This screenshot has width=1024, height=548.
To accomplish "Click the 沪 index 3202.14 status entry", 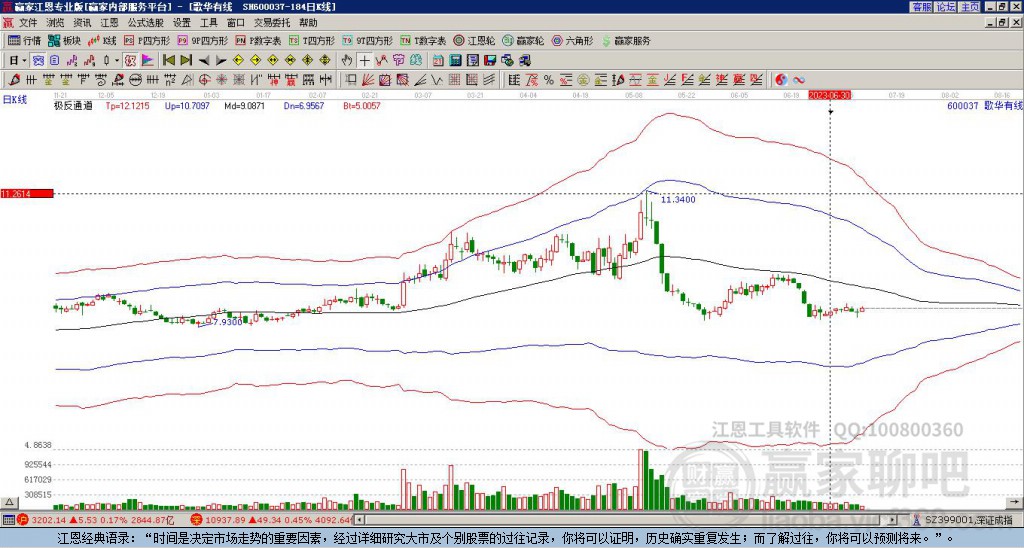I will [x=95, y=520].
